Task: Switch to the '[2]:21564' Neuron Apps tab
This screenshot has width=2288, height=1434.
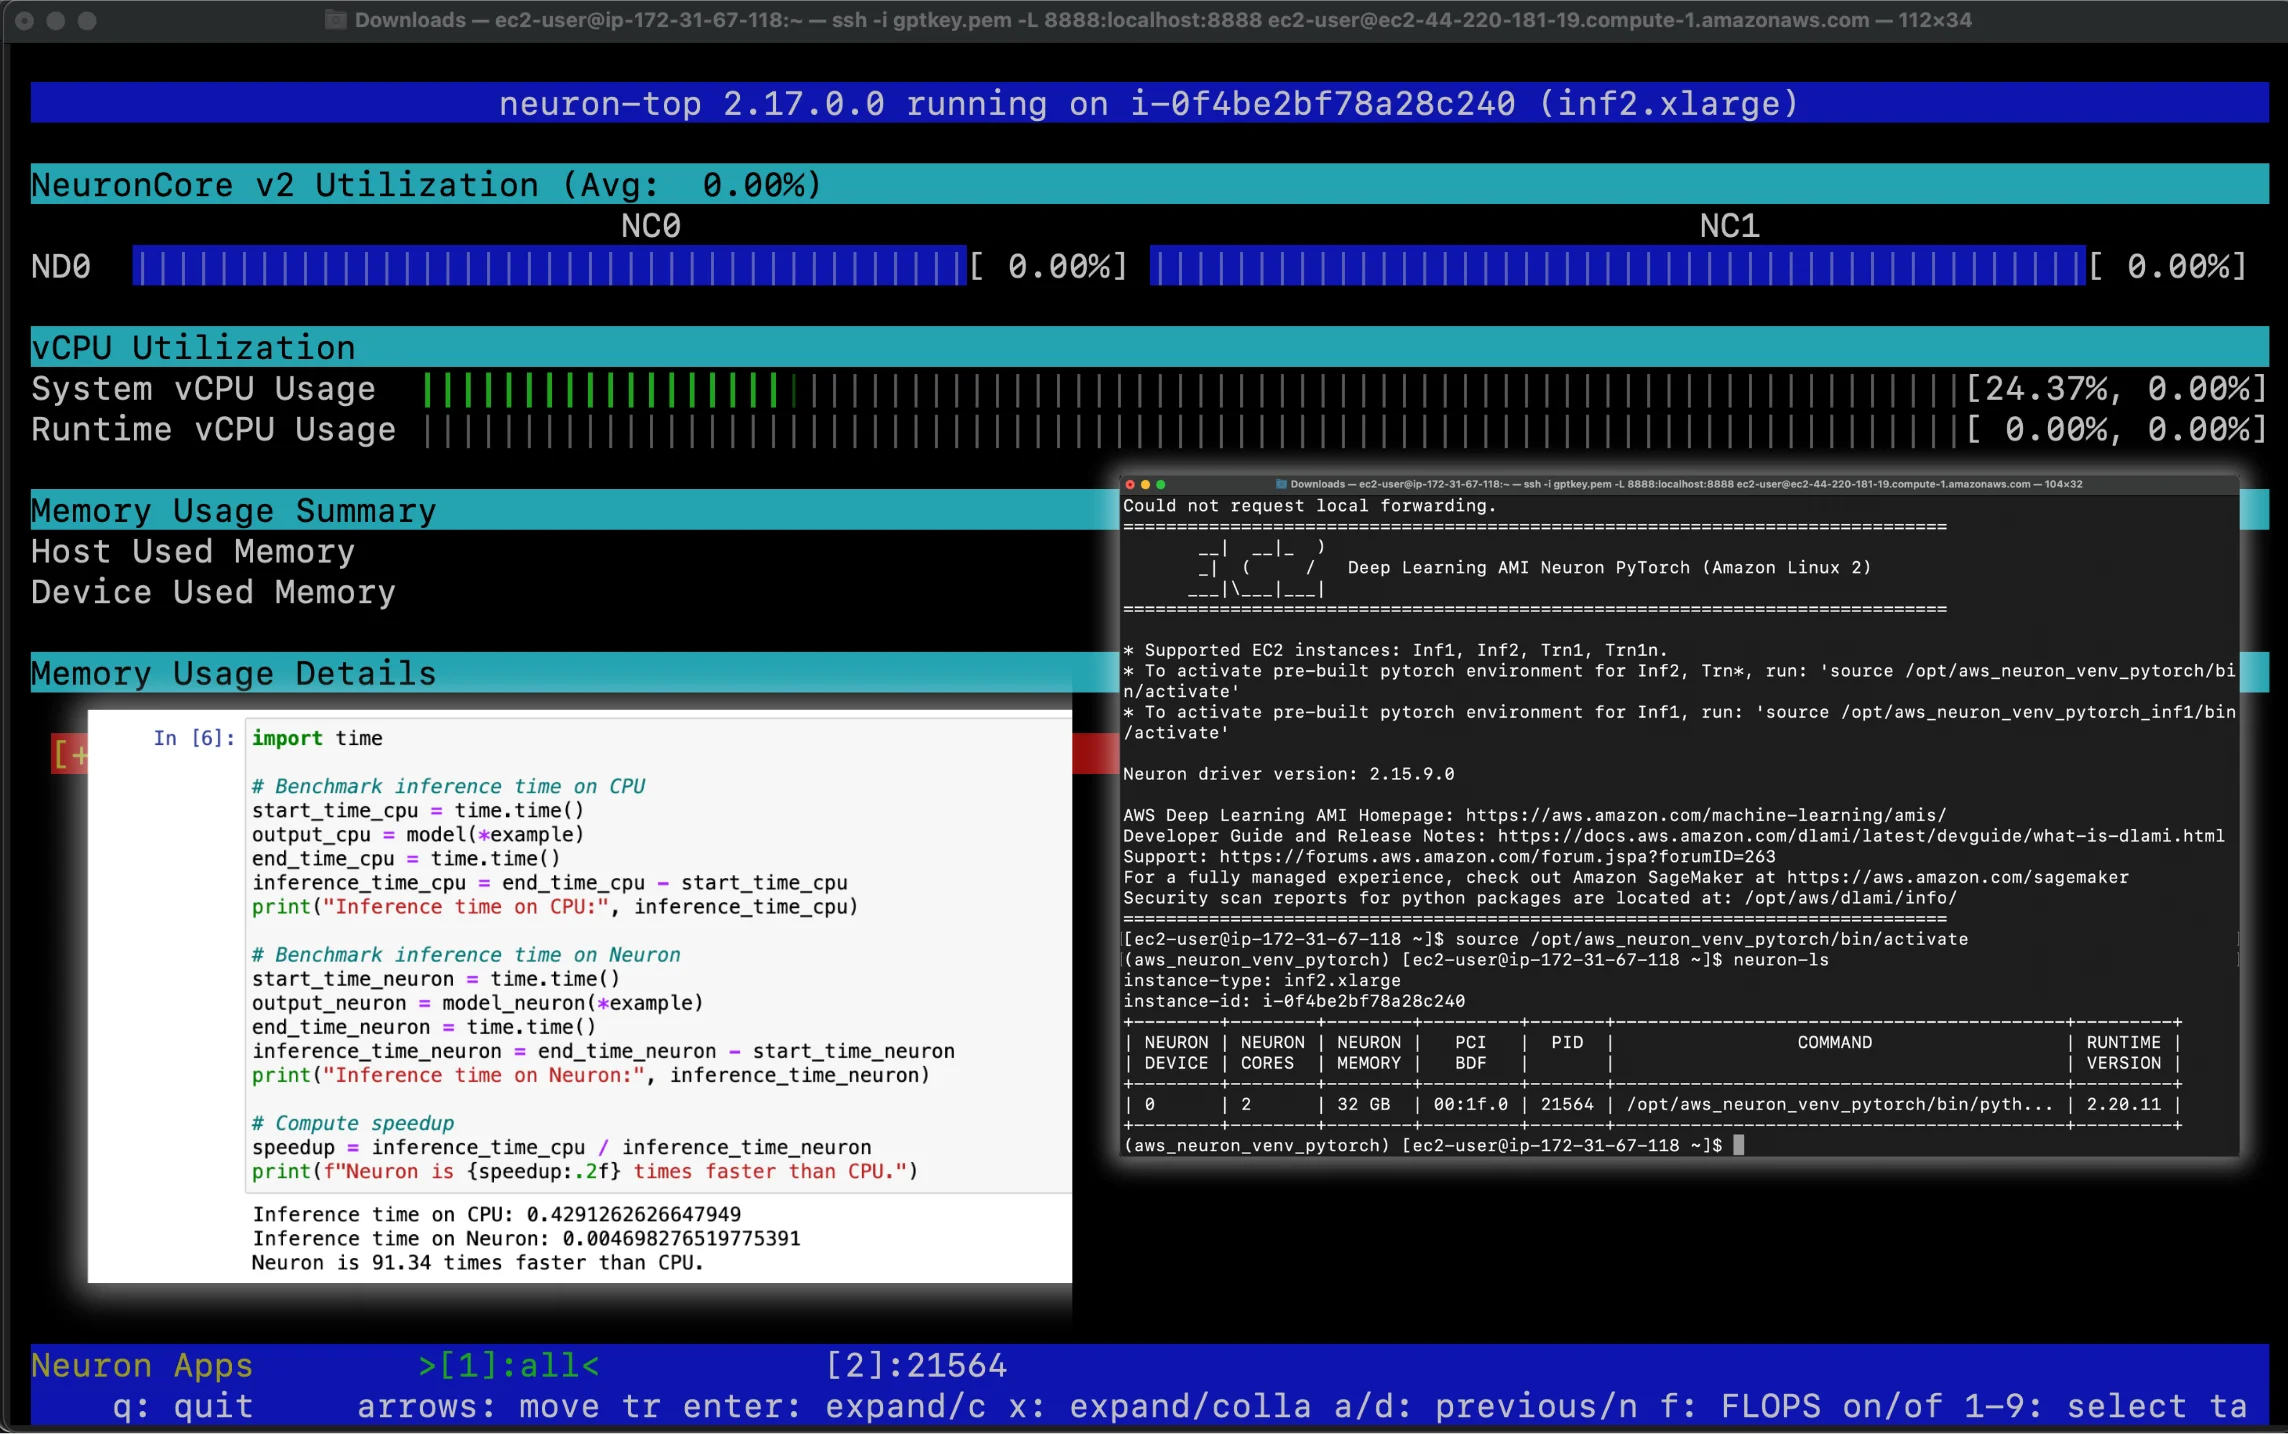Action: (x=916, y=1365)
